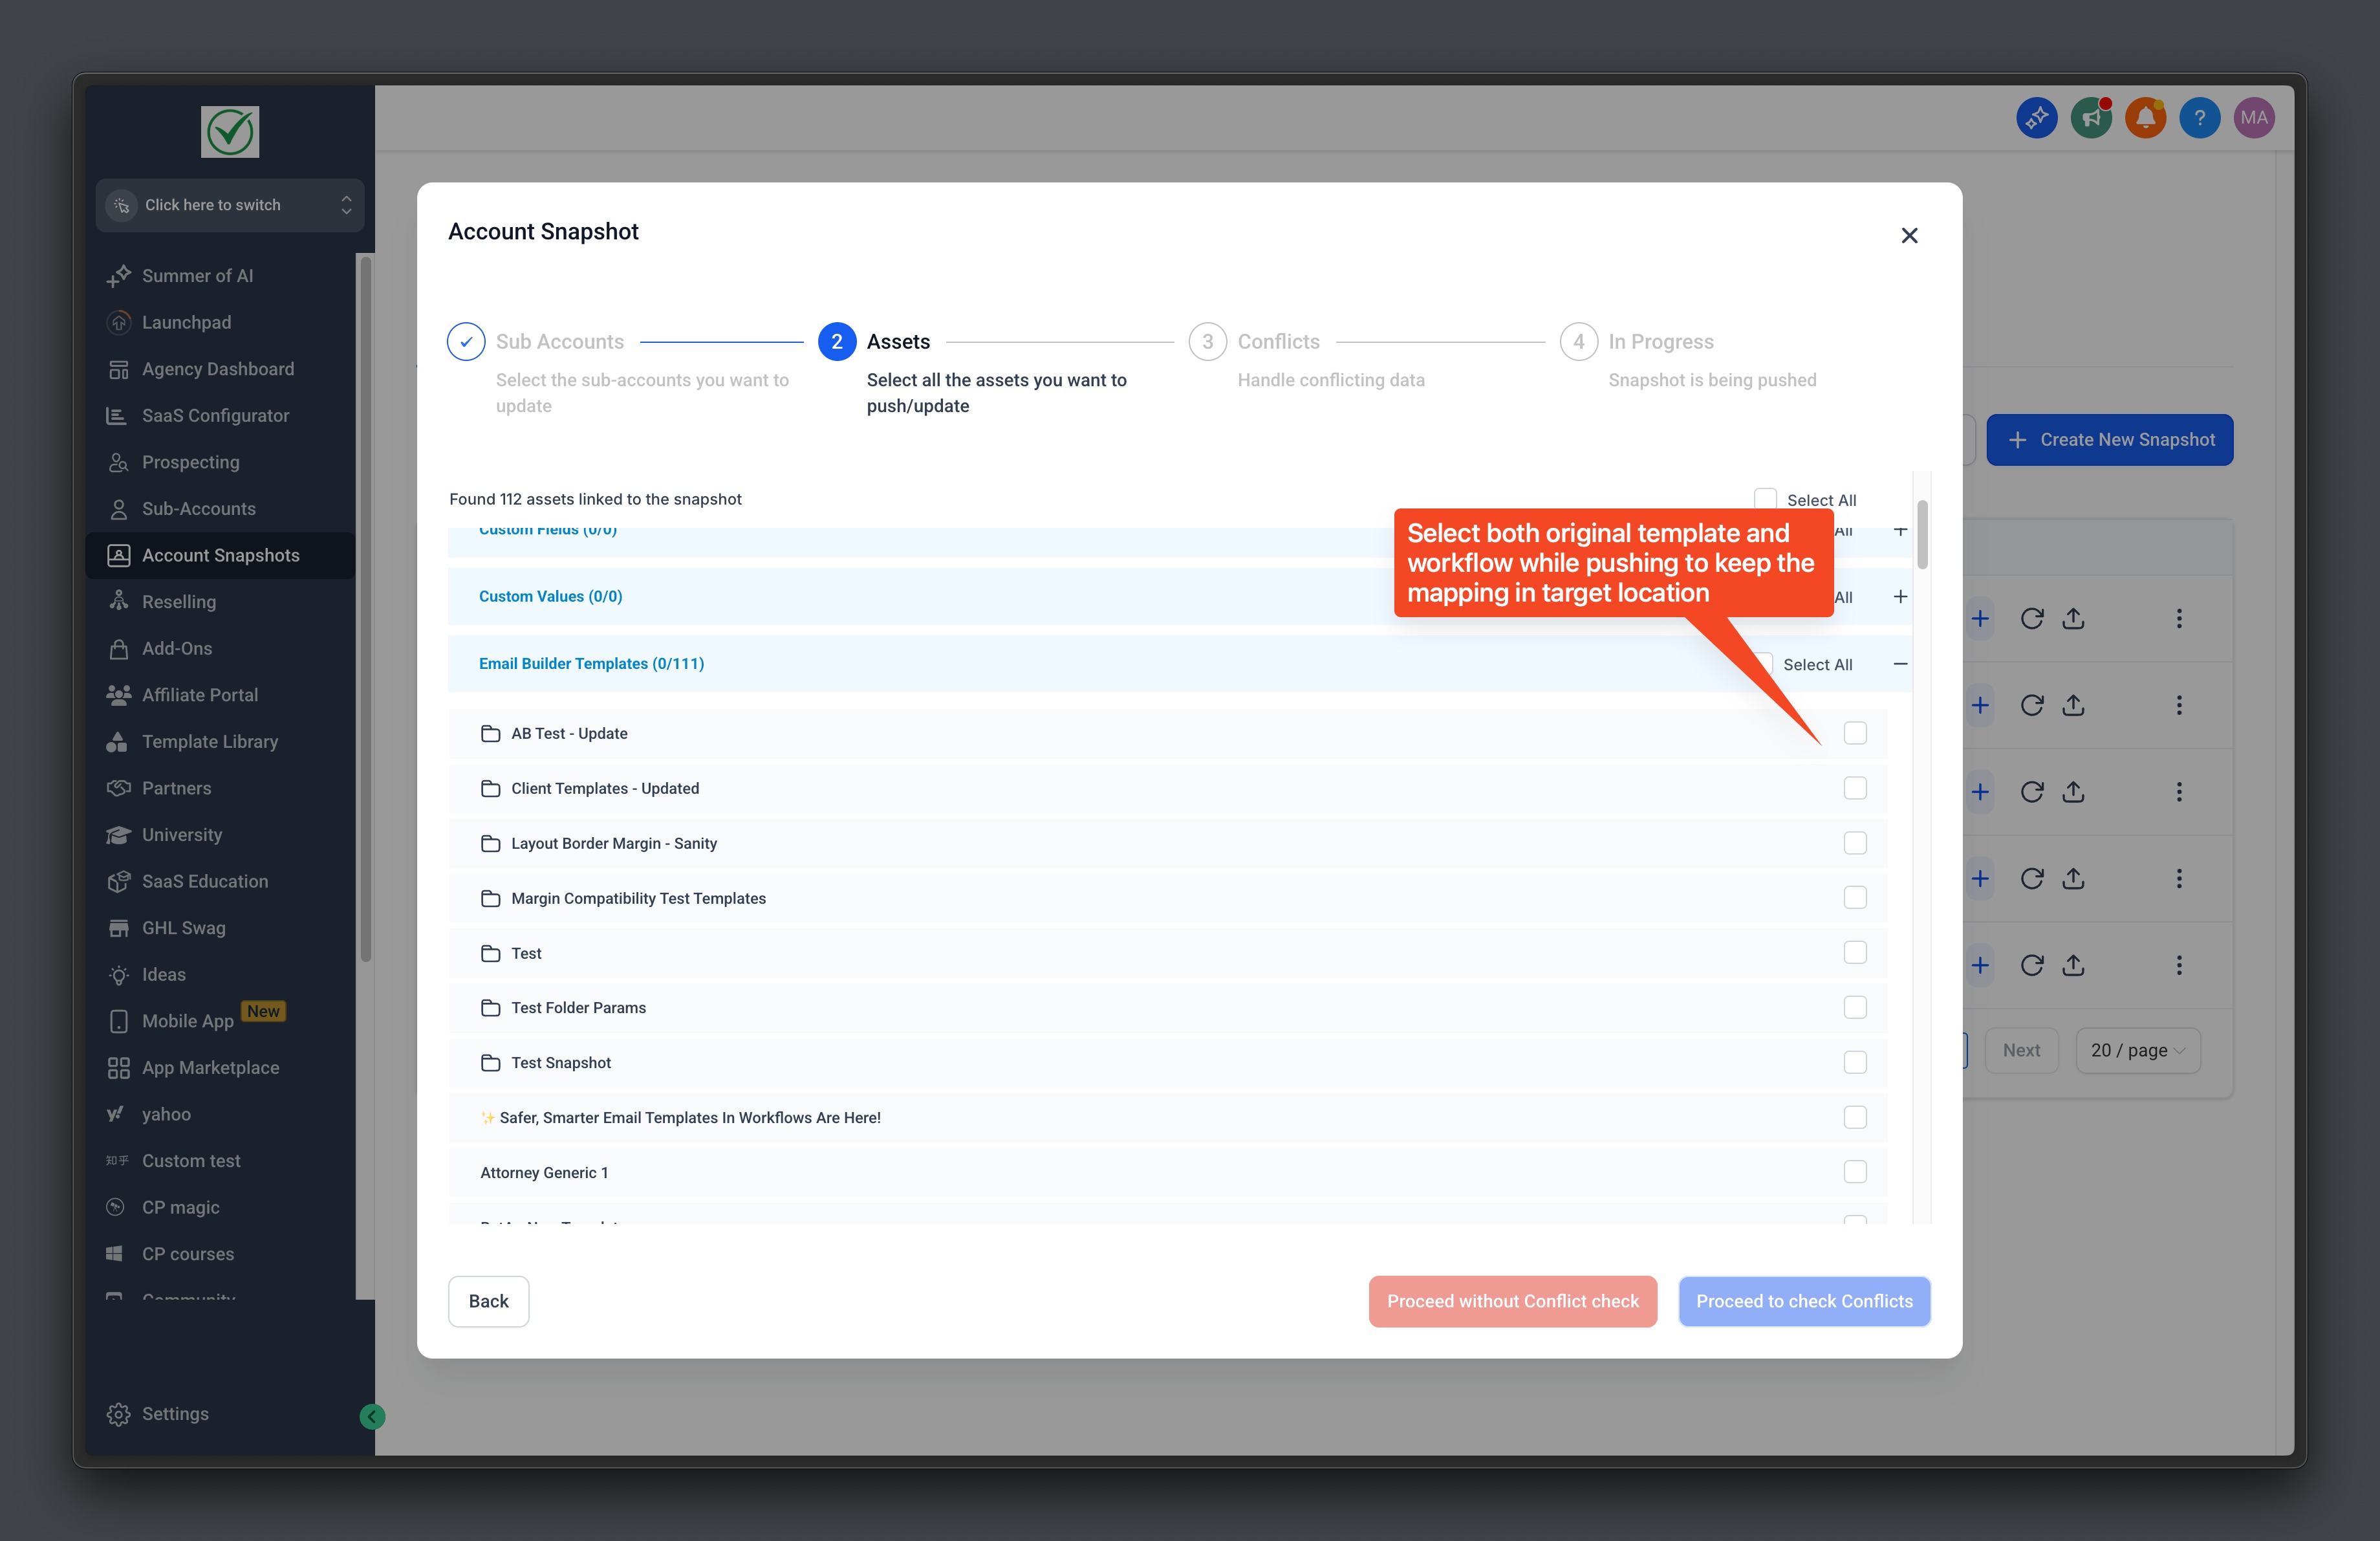Open the 20 / page dropdown

(2138, 1050)
